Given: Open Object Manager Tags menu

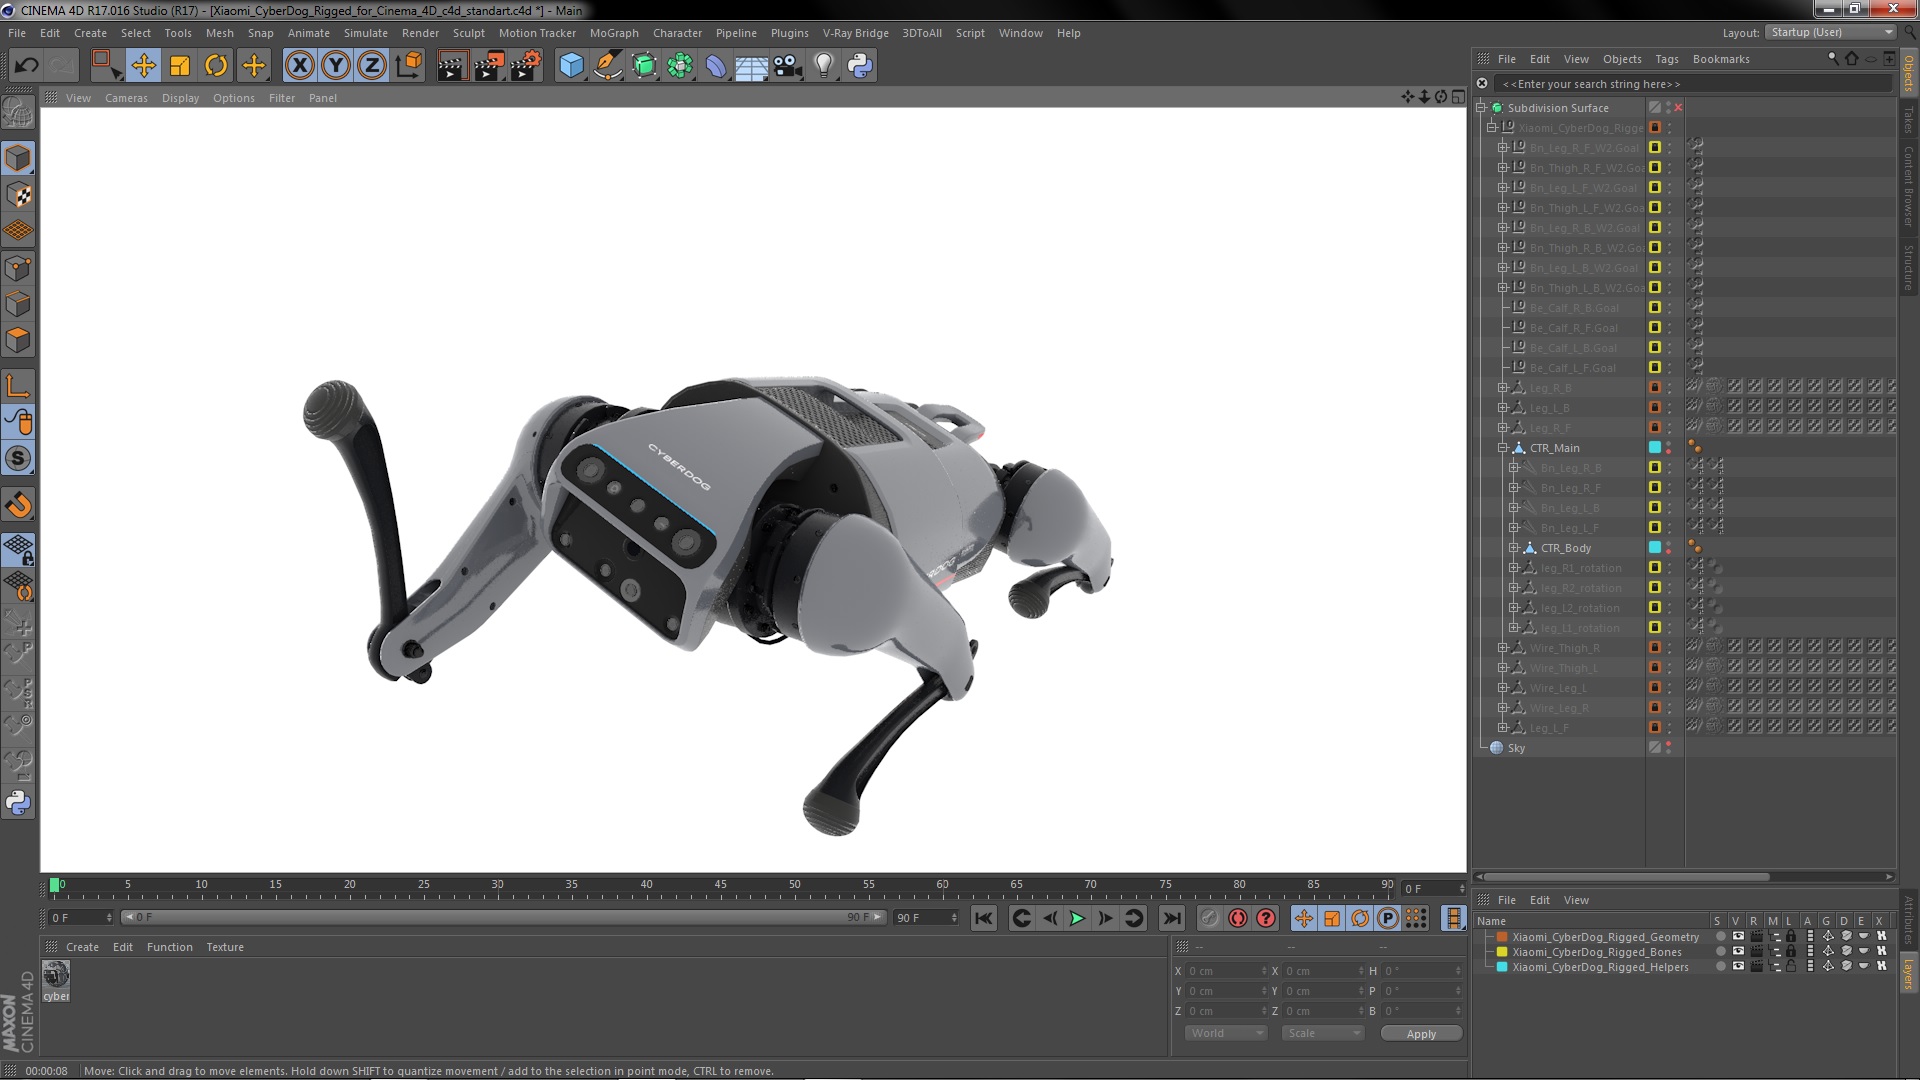Looking at the screenshot, I should click(1666, 59).
